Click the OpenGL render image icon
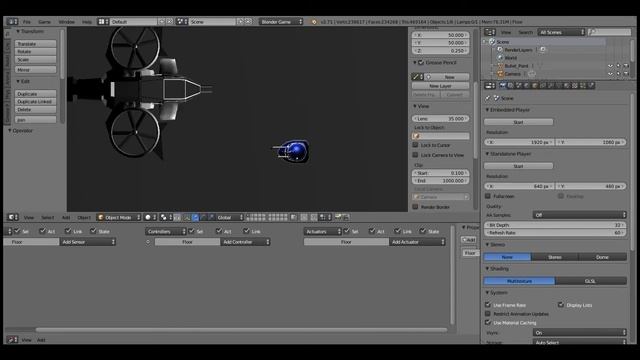This screenshot has height=360, width=640. pos(338,217)
